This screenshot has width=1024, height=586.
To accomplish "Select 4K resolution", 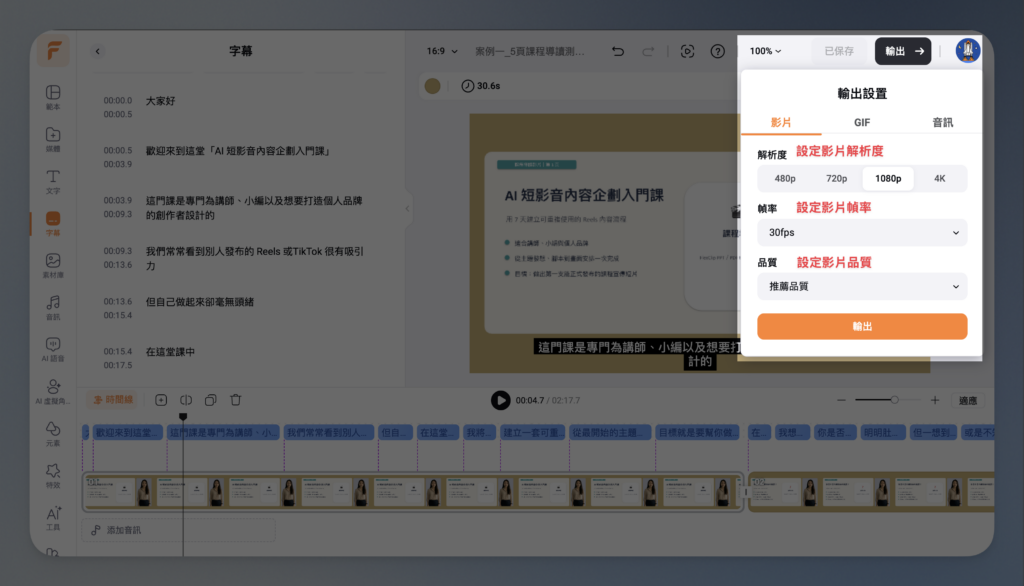I will 939,178.
